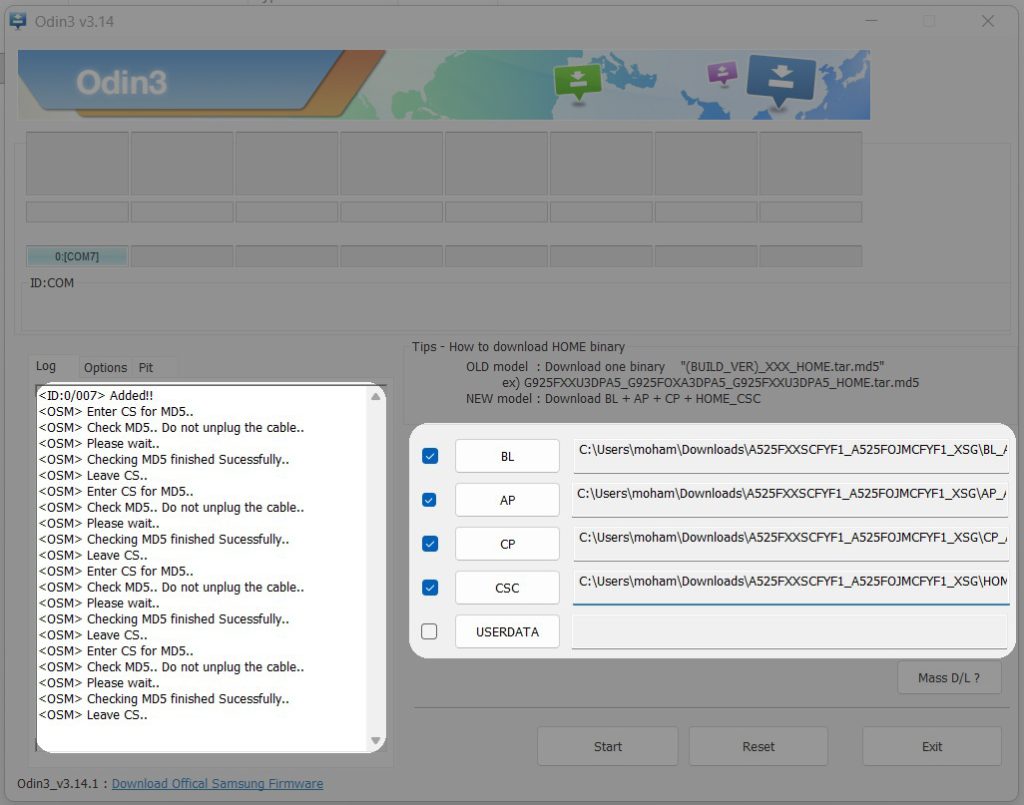Screen dimensions: 1024x805
Task: Click the Reset button
Action: [758, 746]
